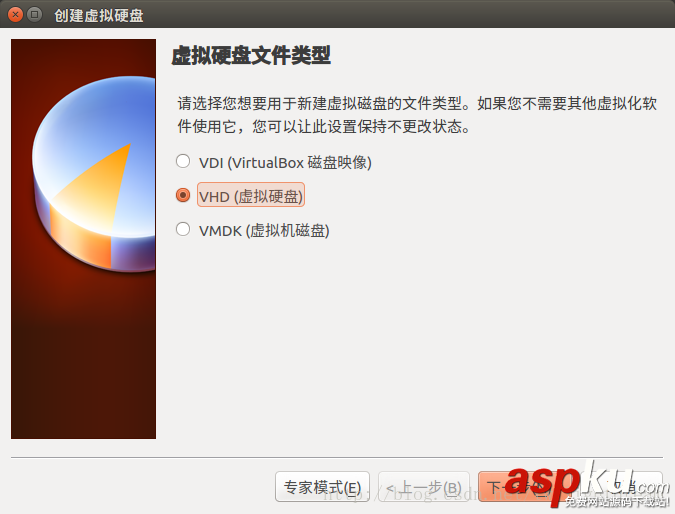675x514 pixels.
Task: Close the 创建虚拟硬盘 dialog window
Action: (15, 15)
